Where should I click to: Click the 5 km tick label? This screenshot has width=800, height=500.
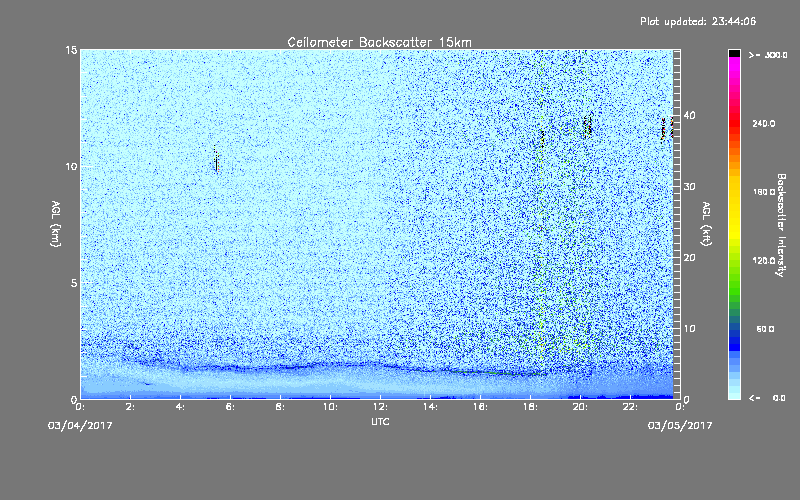pos(74,283)
